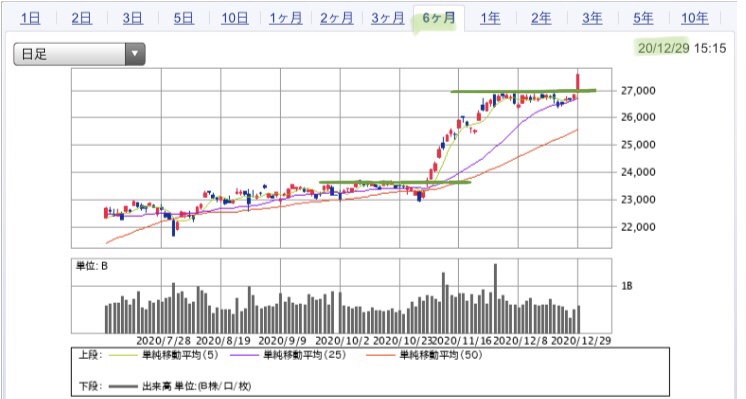The image size is (746, 399).
Task: Click the 単純移動平均(50) legend entry
Action: [x=441, y=355]
